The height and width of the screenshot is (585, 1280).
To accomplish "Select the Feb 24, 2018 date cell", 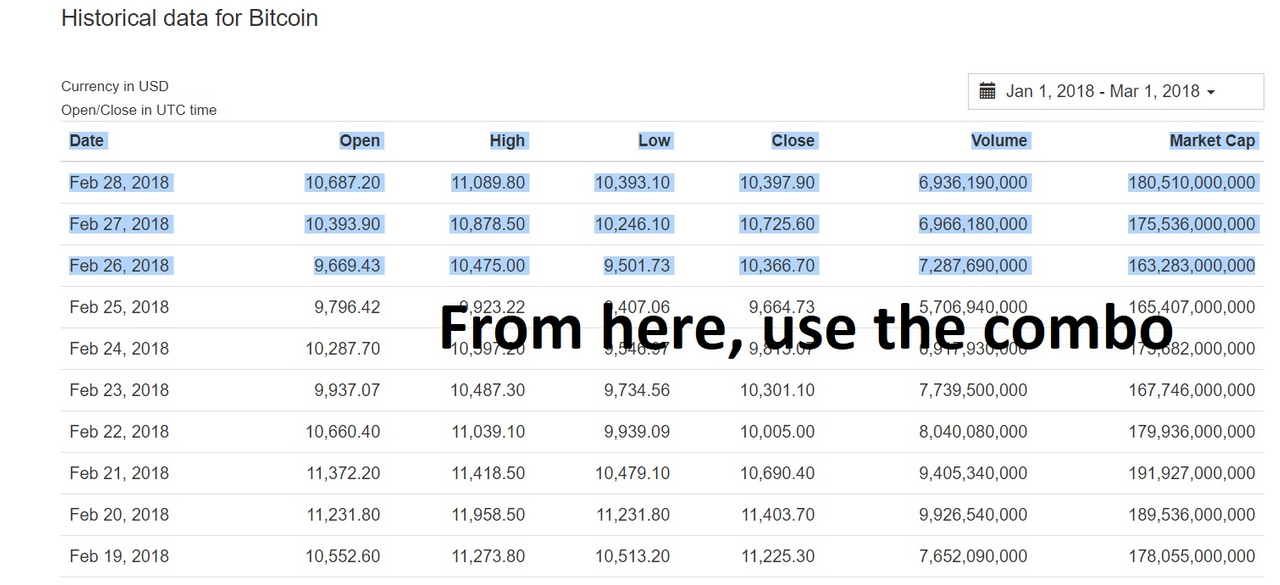I will coord(119,349).
